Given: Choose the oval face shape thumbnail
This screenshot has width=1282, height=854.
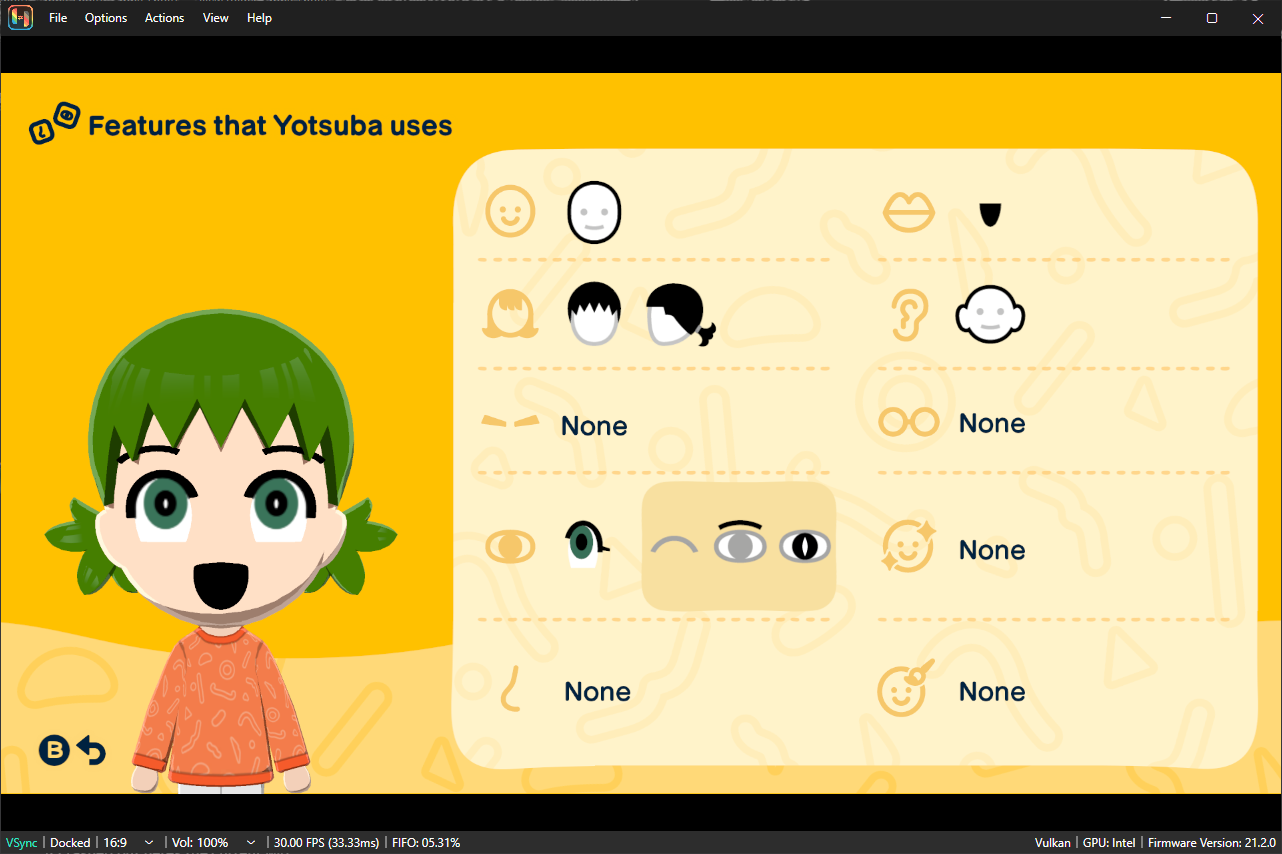Looking at the screenshot, I should [x=595, y=212].
